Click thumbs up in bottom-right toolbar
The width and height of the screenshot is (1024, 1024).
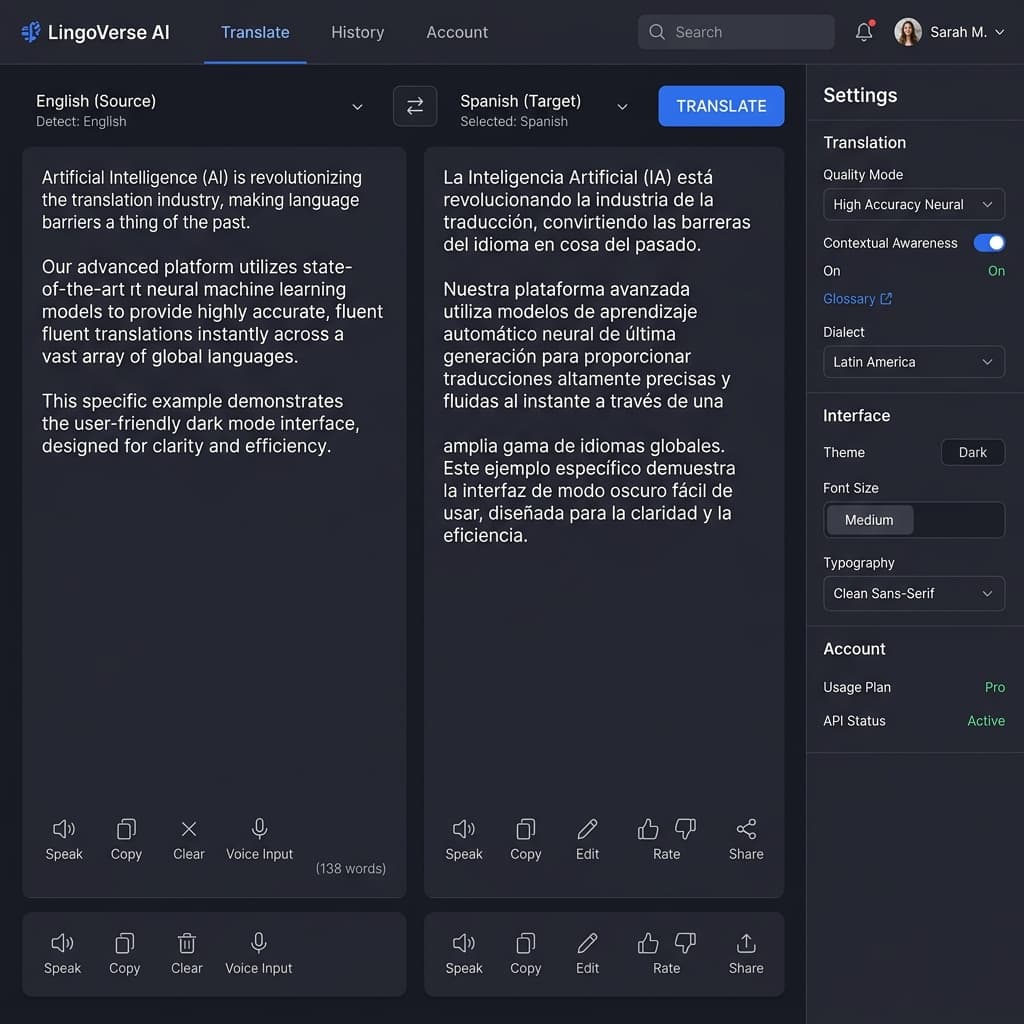pos(648,943)
